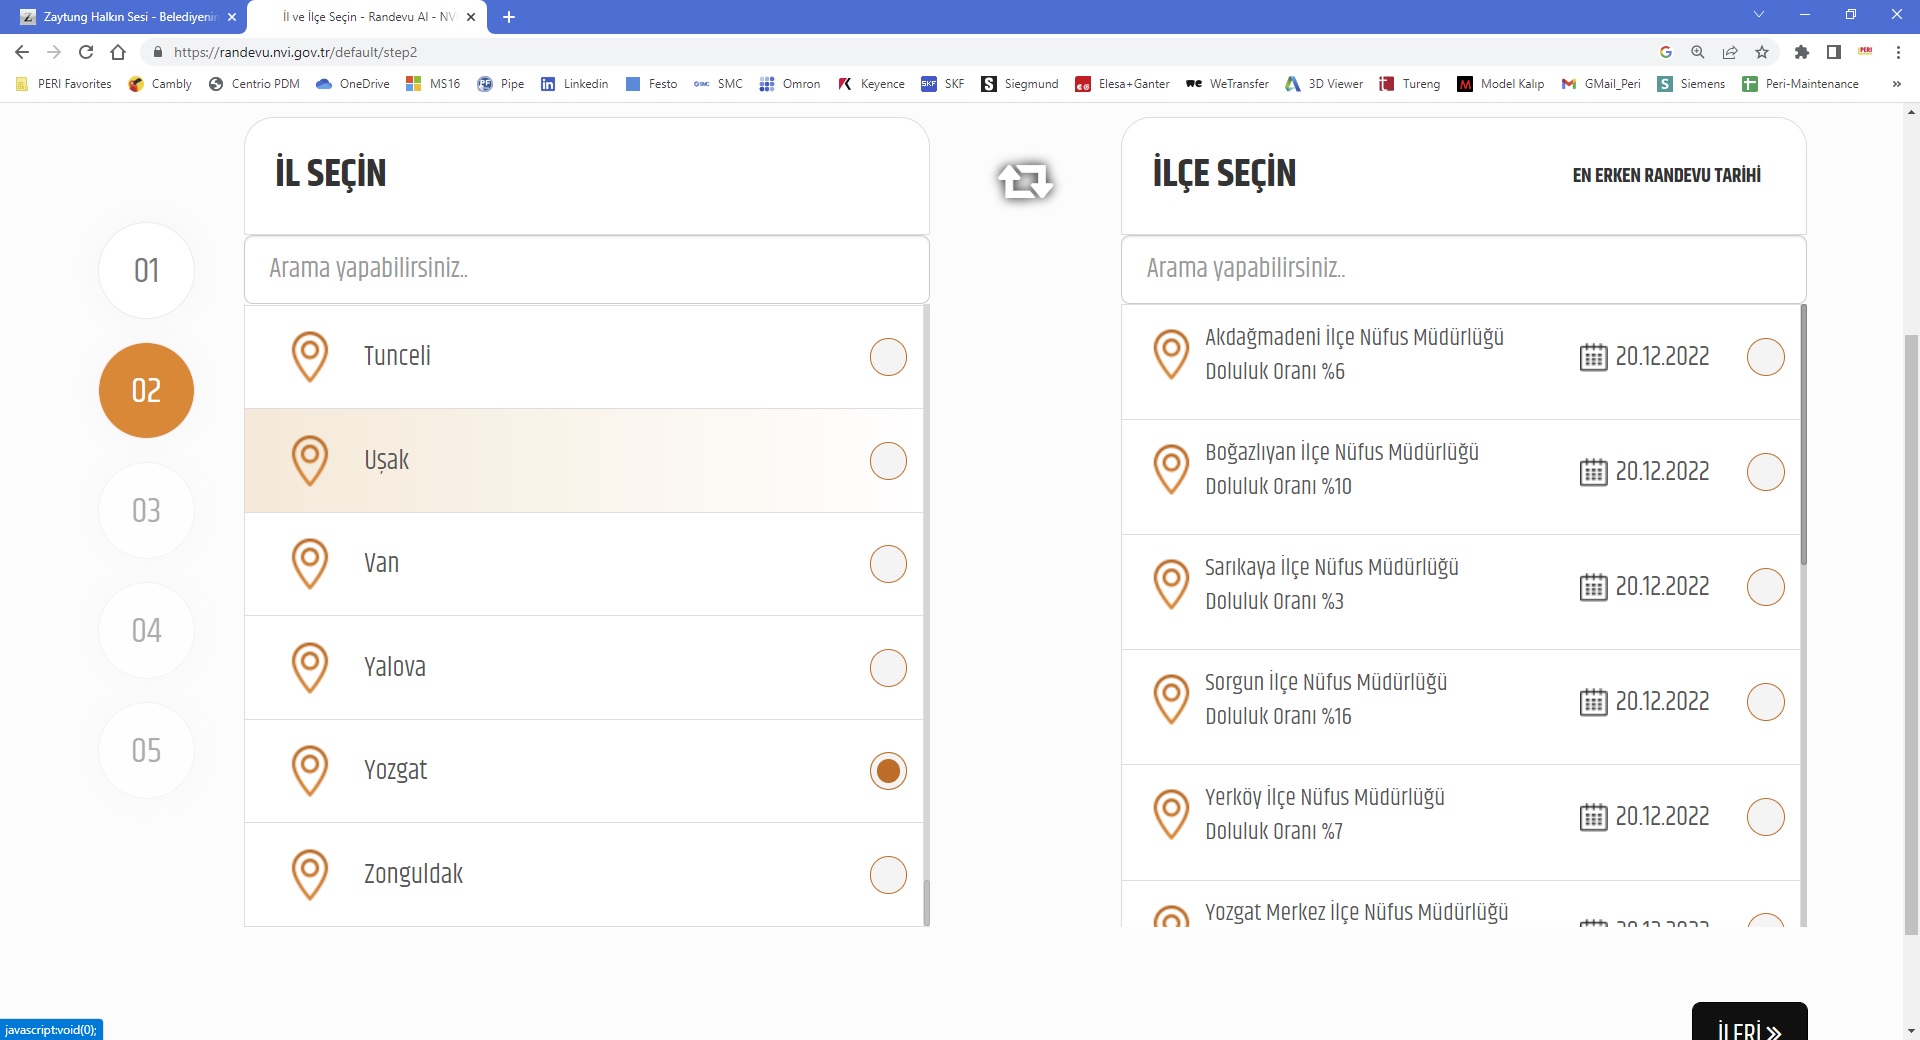
Task: Click the swap arrows icon between panels
Action: tap(1025, 181)
